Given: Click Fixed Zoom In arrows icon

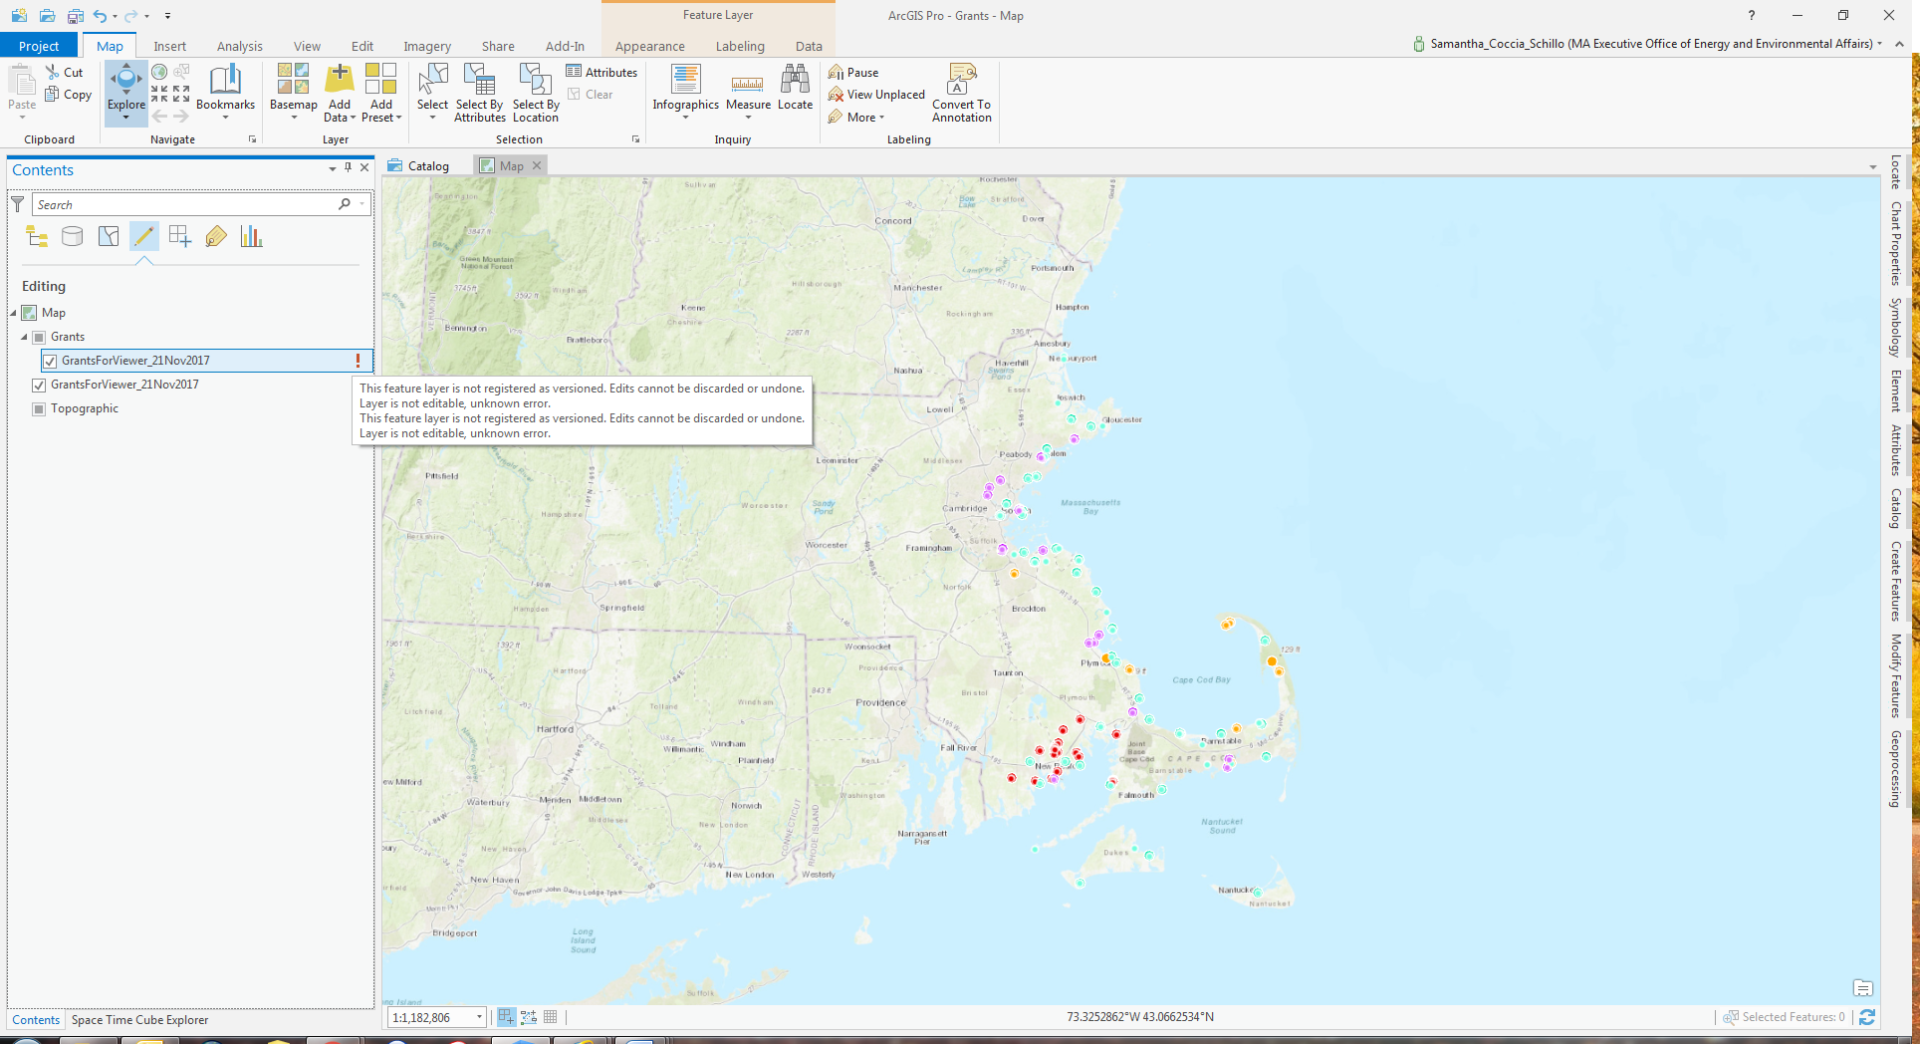Looking at the screenshot, I should (159, 94).
